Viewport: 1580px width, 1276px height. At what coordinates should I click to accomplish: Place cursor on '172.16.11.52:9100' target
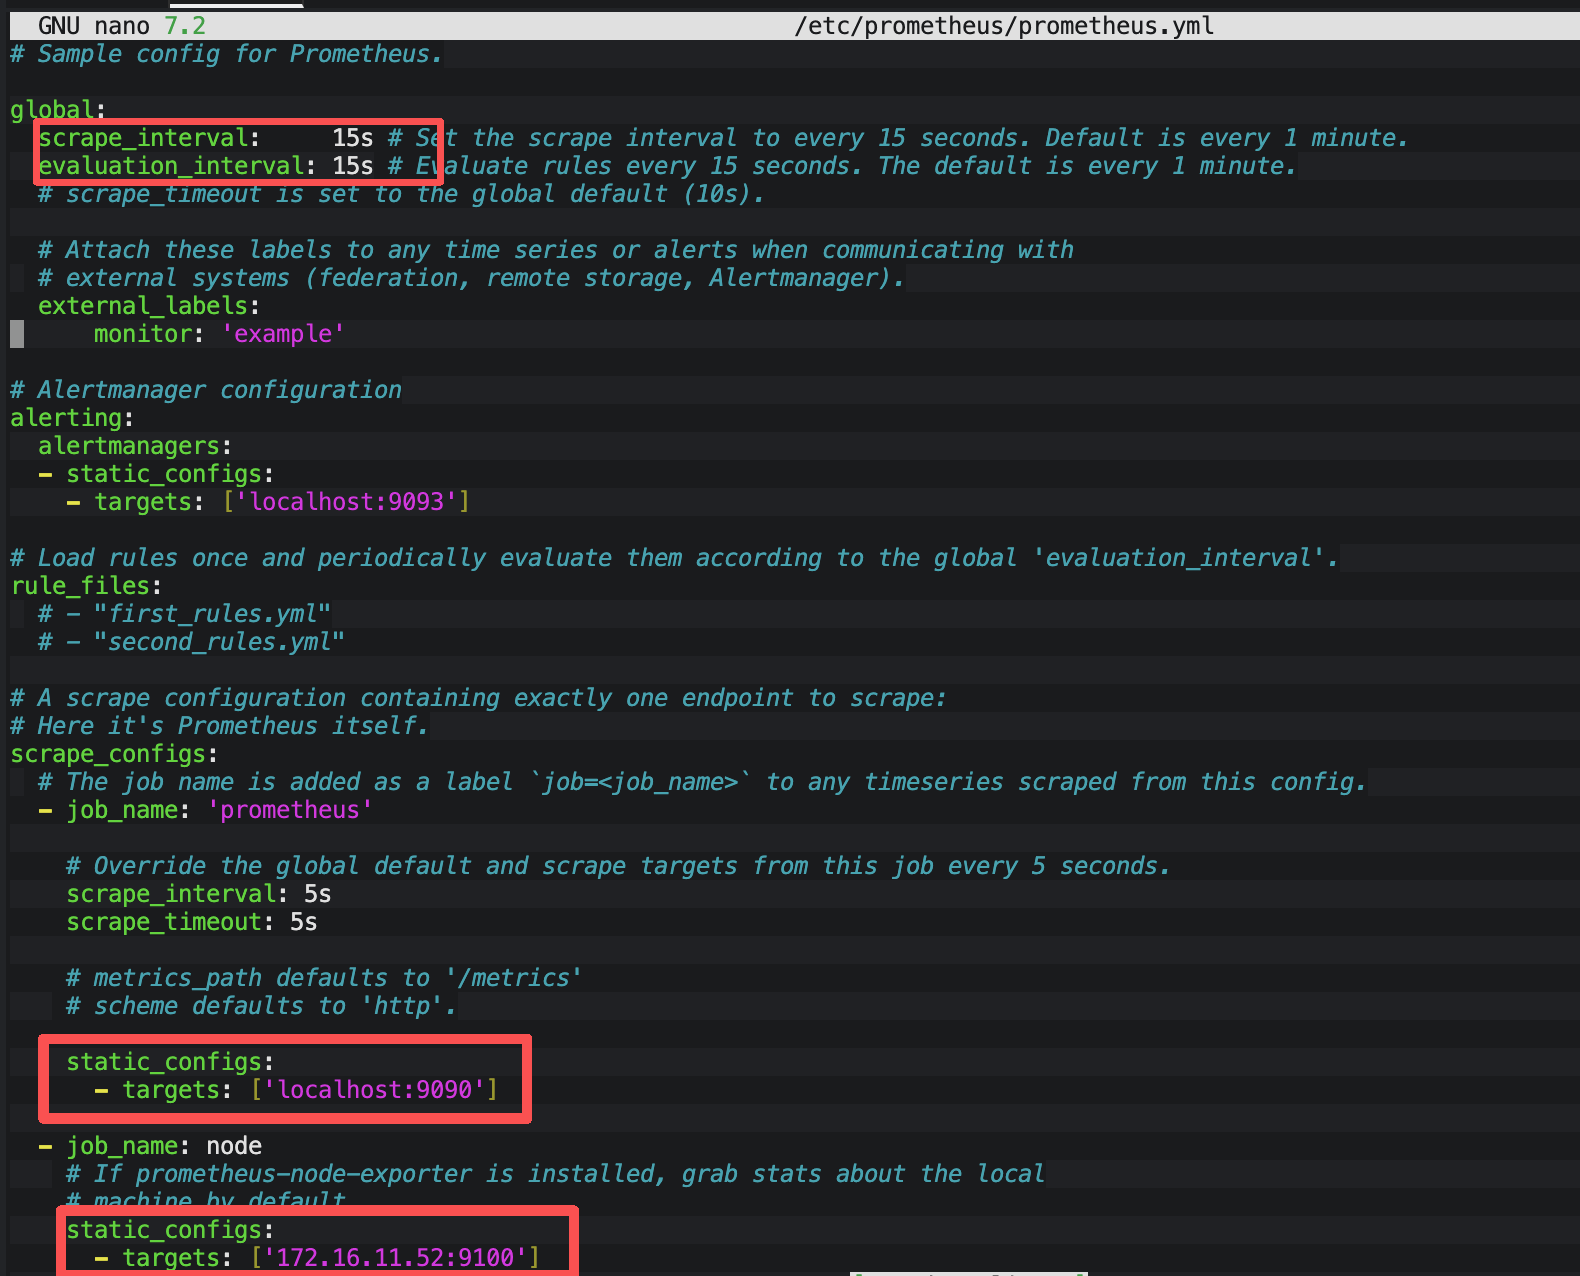point(395,1258)
